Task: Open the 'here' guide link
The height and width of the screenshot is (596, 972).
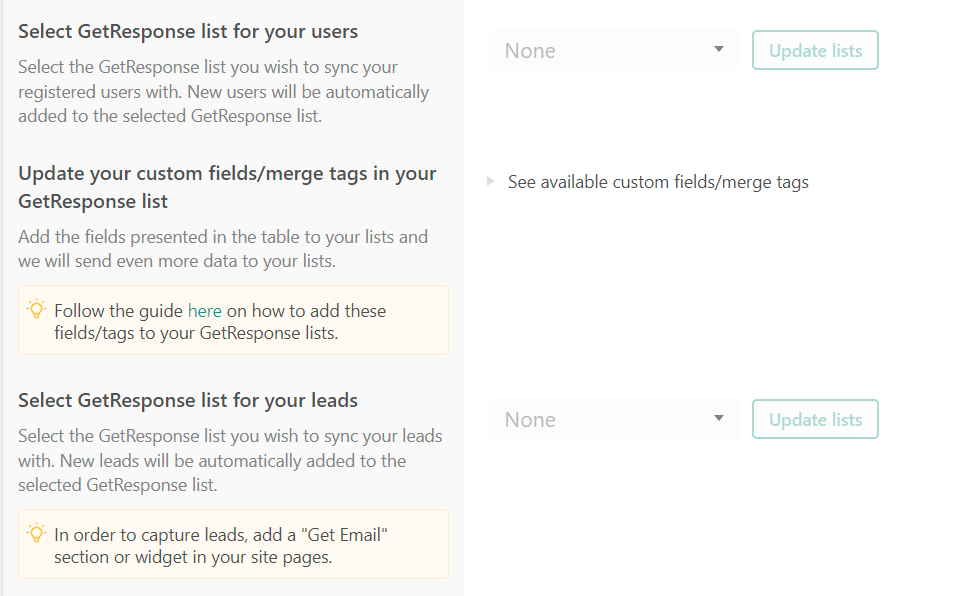Action: pos(205,311)
